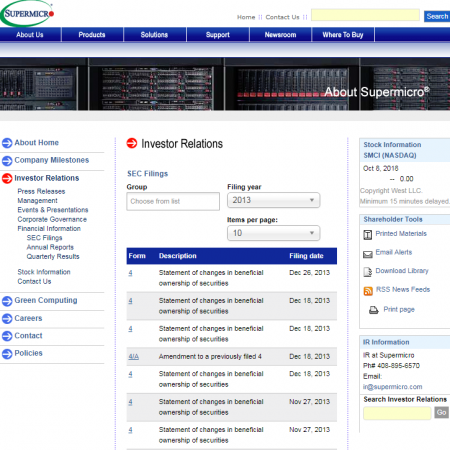Open the About Us menu
Screen dimensions: 450x450
(30, 35)
